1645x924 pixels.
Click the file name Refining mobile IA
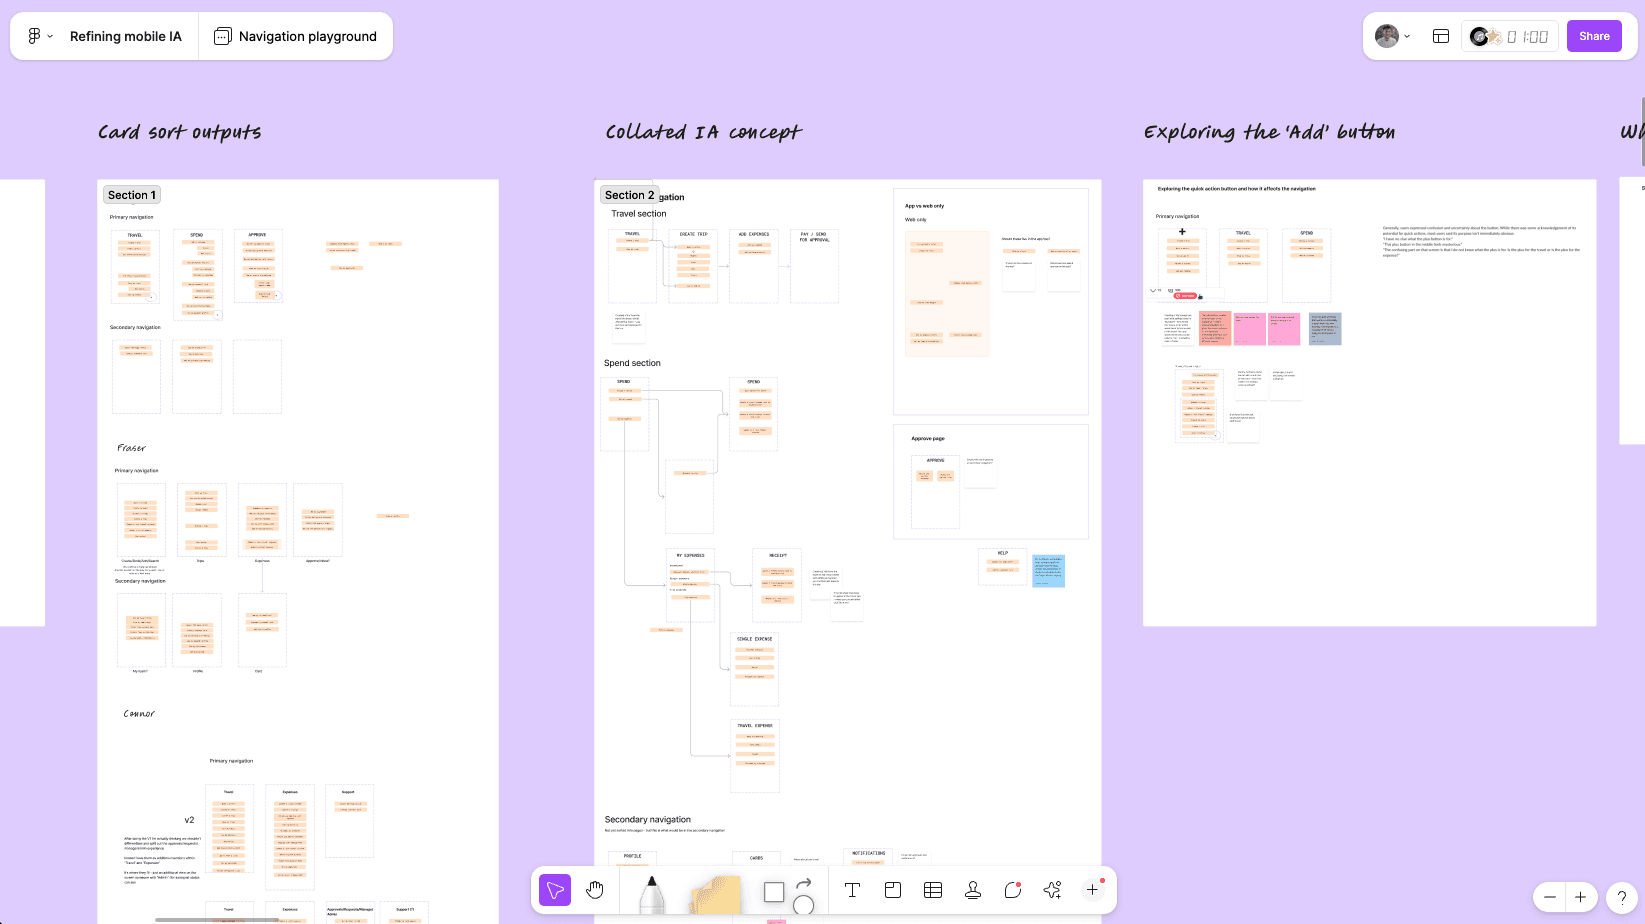pyautogui.click(x=126, y=36)
